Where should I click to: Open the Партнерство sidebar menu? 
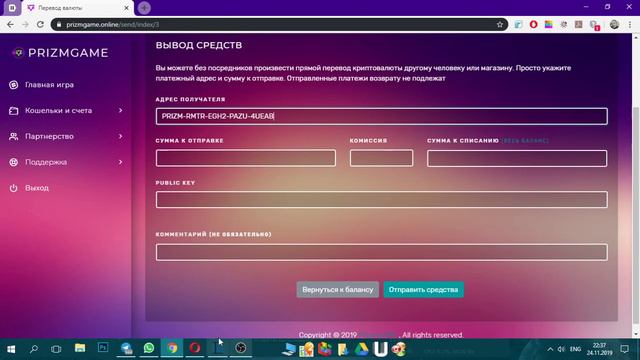[x=49, y=136]
